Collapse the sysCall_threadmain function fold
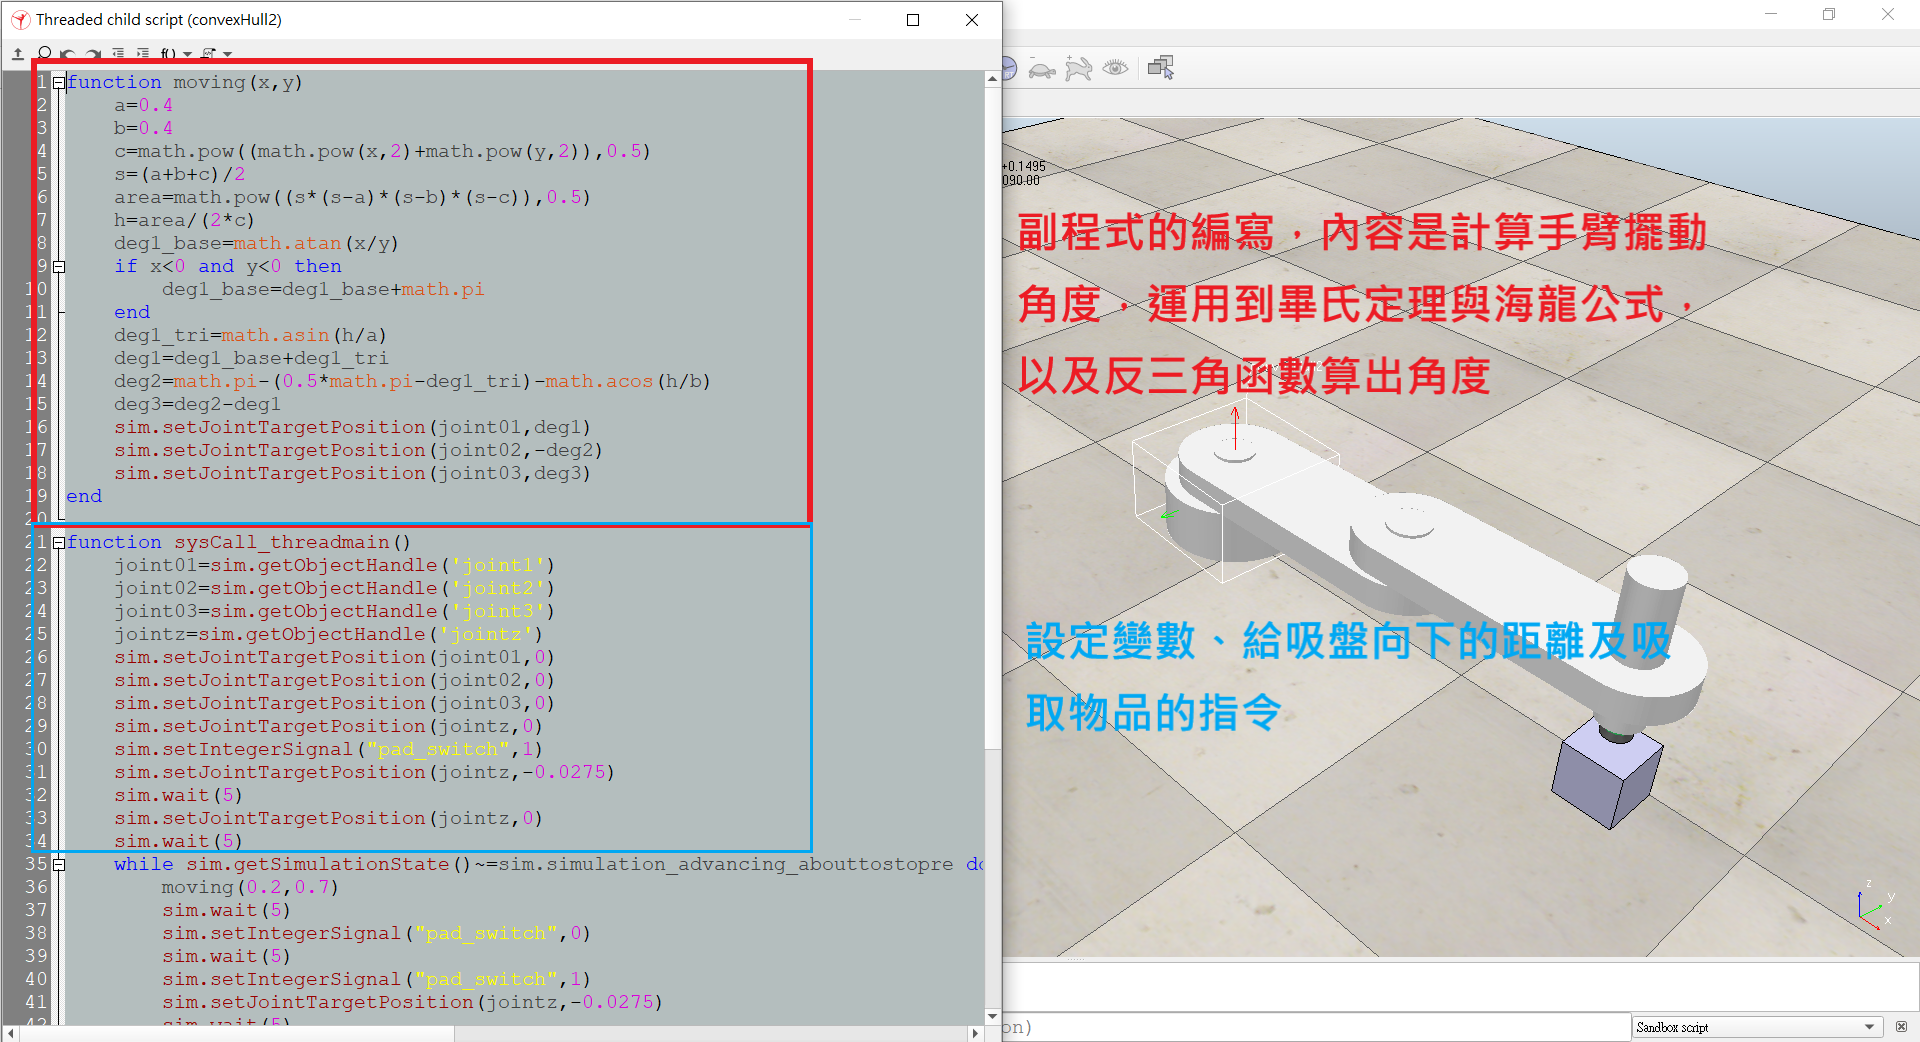Image resolution: width=1920 pixels, height=1042 pixels. click(x=59, y=543)
